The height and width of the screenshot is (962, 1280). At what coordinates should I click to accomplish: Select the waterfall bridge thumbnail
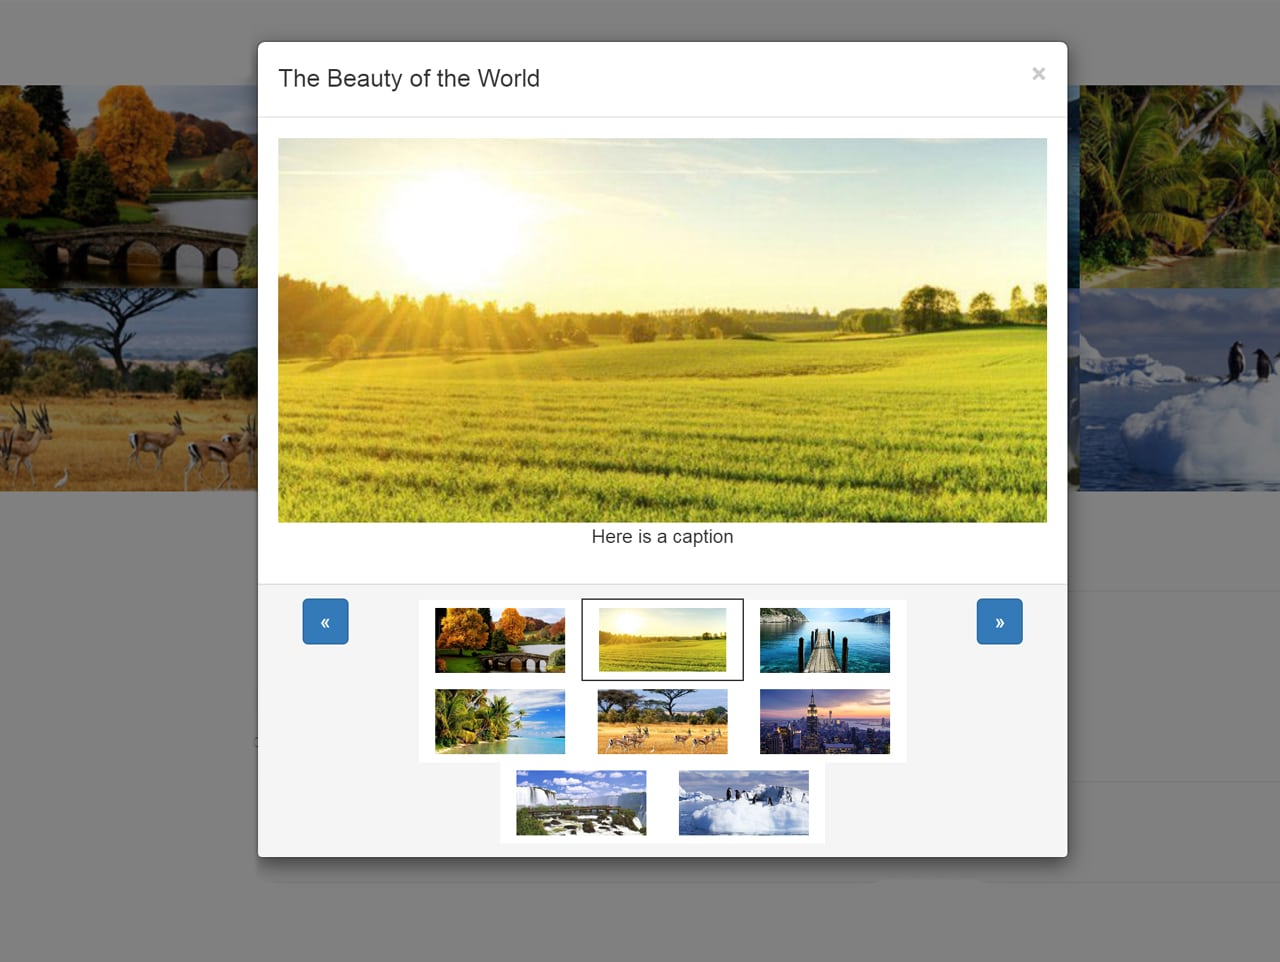(580, 802)
